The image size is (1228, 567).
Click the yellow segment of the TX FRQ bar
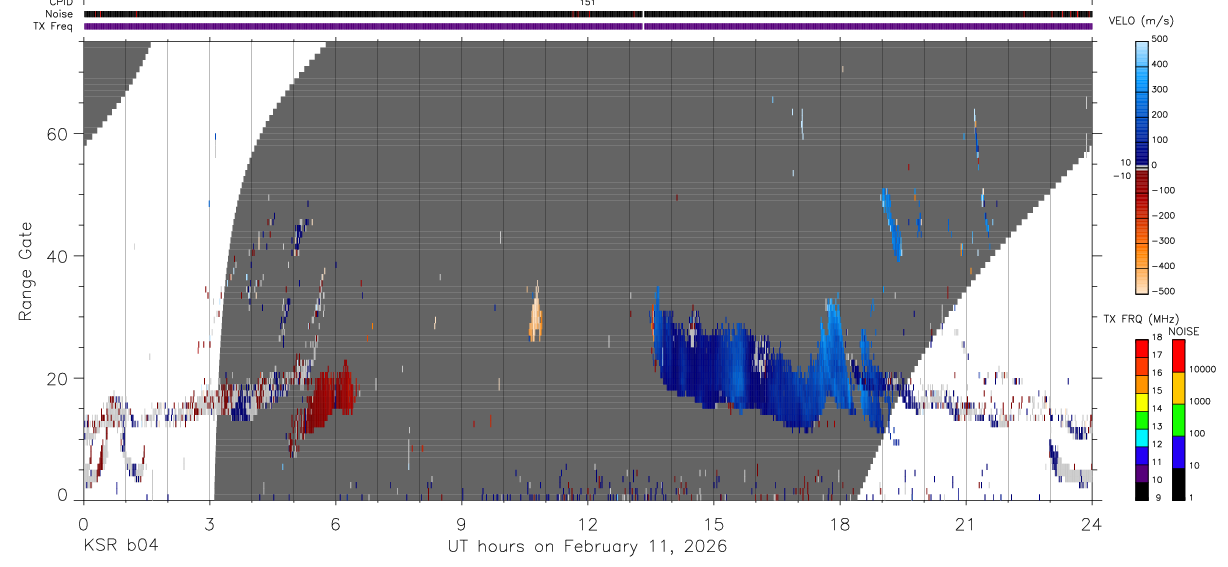coord(1143,404)
